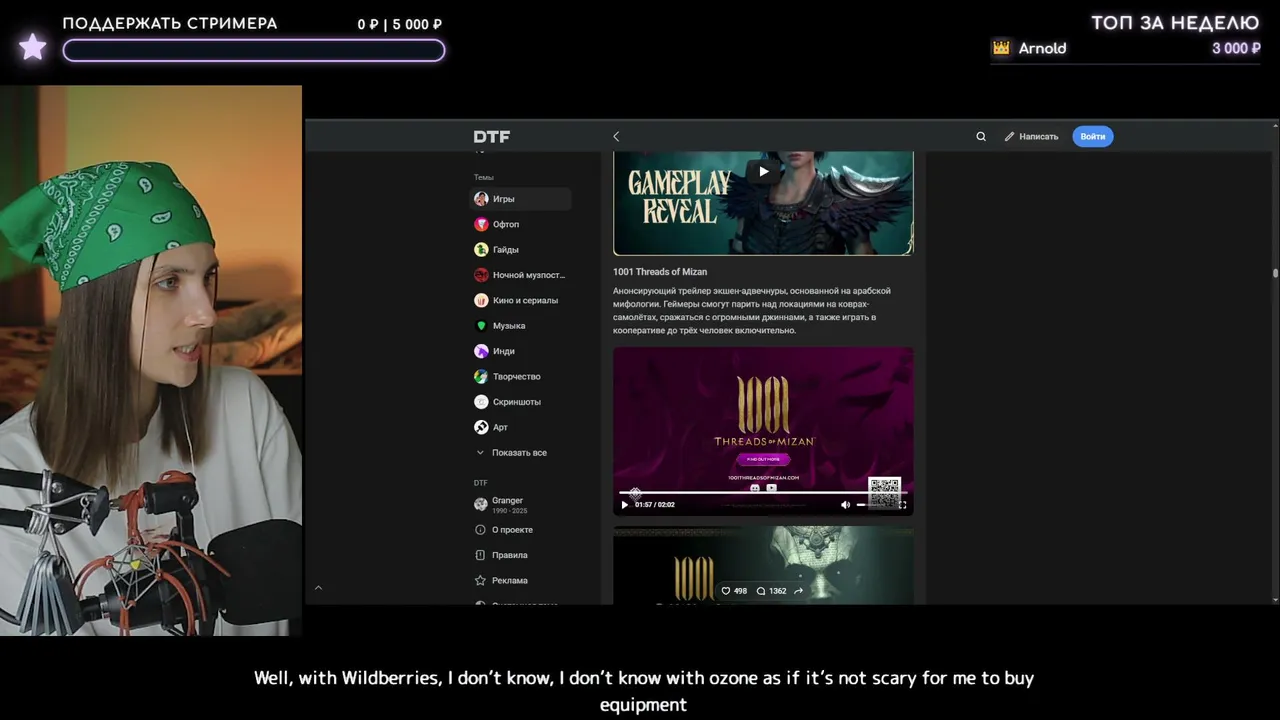Play the Gameplay Reveal video
1280x720 pixels.
(x=764, y=171)
